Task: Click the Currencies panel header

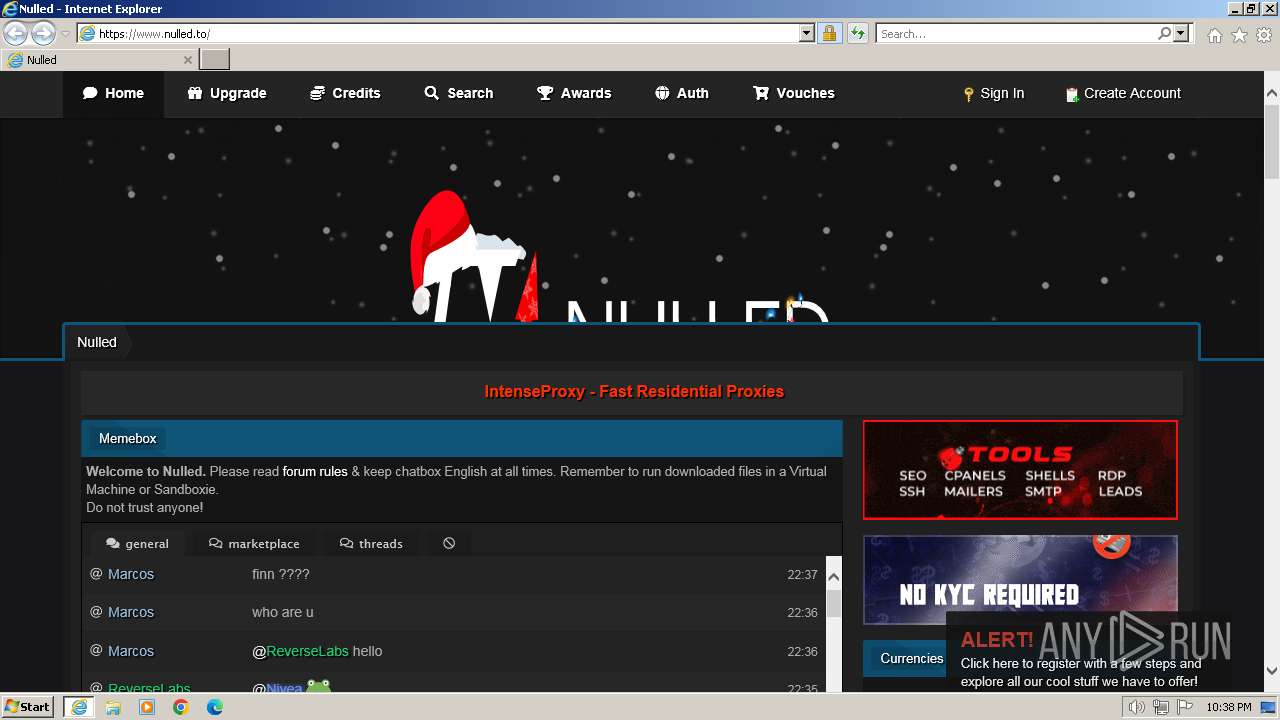Action: tap(911, 658)
